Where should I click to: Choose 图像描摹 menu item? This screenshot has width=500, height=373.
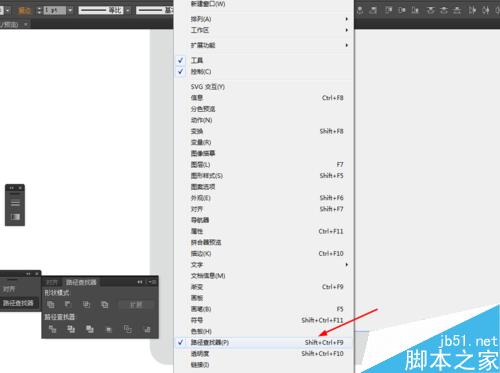[264, 153]
